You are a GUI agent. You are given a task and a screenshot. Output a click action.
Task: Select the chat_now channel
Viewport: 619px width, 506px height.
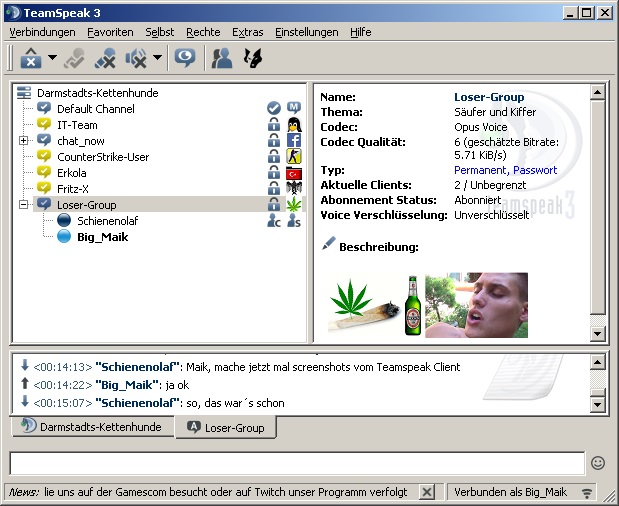pos(81,141)
